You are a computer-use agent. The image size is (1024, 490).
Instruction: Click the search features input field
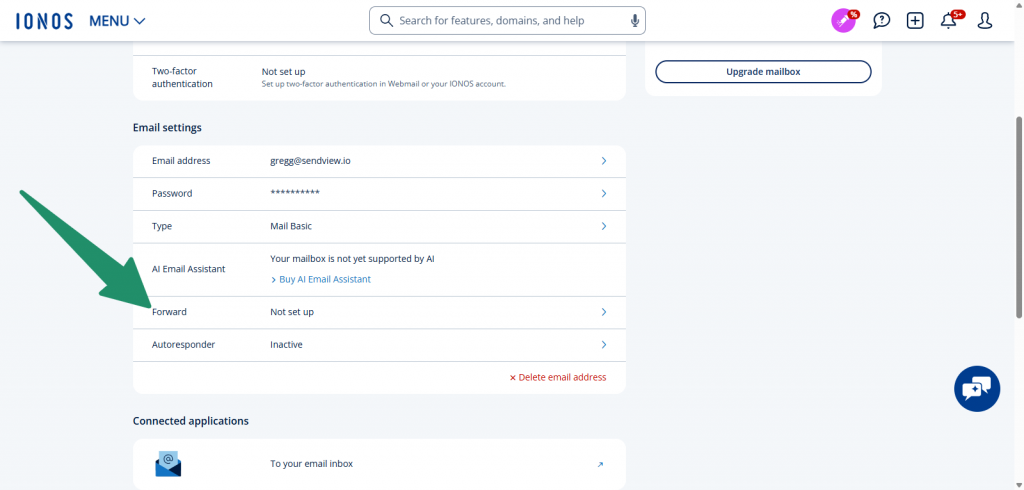pos(507,21)
